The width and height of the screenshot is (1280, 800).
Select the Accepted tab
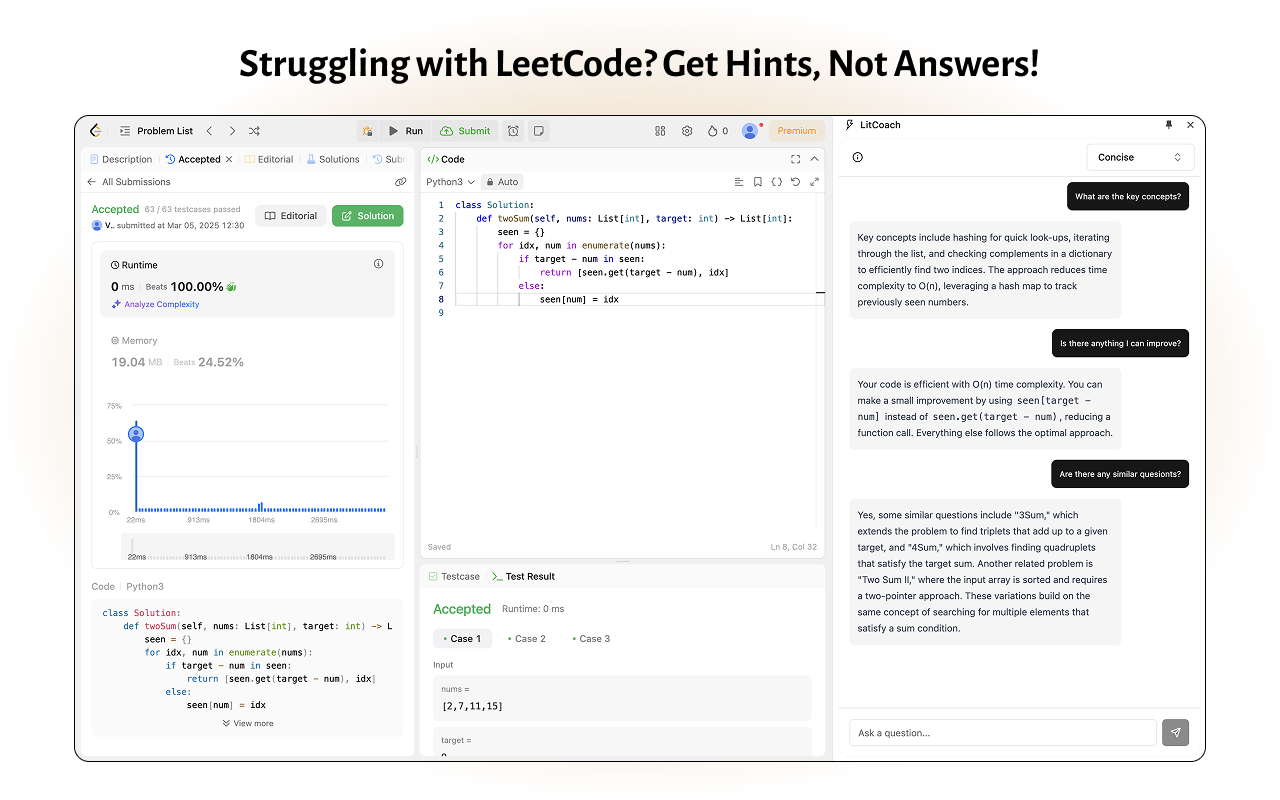(x=193, y=159)
